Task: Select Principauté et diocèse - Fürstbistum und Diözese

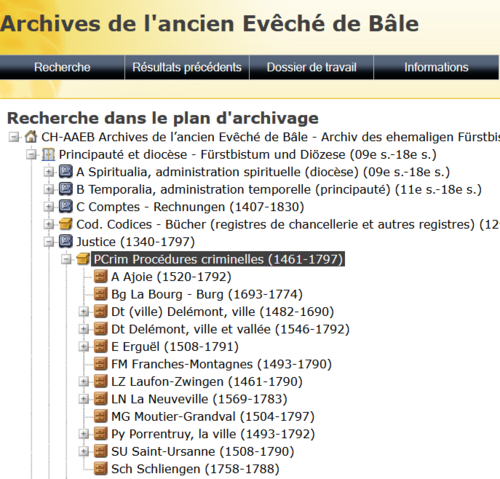Action: point(248,155)
